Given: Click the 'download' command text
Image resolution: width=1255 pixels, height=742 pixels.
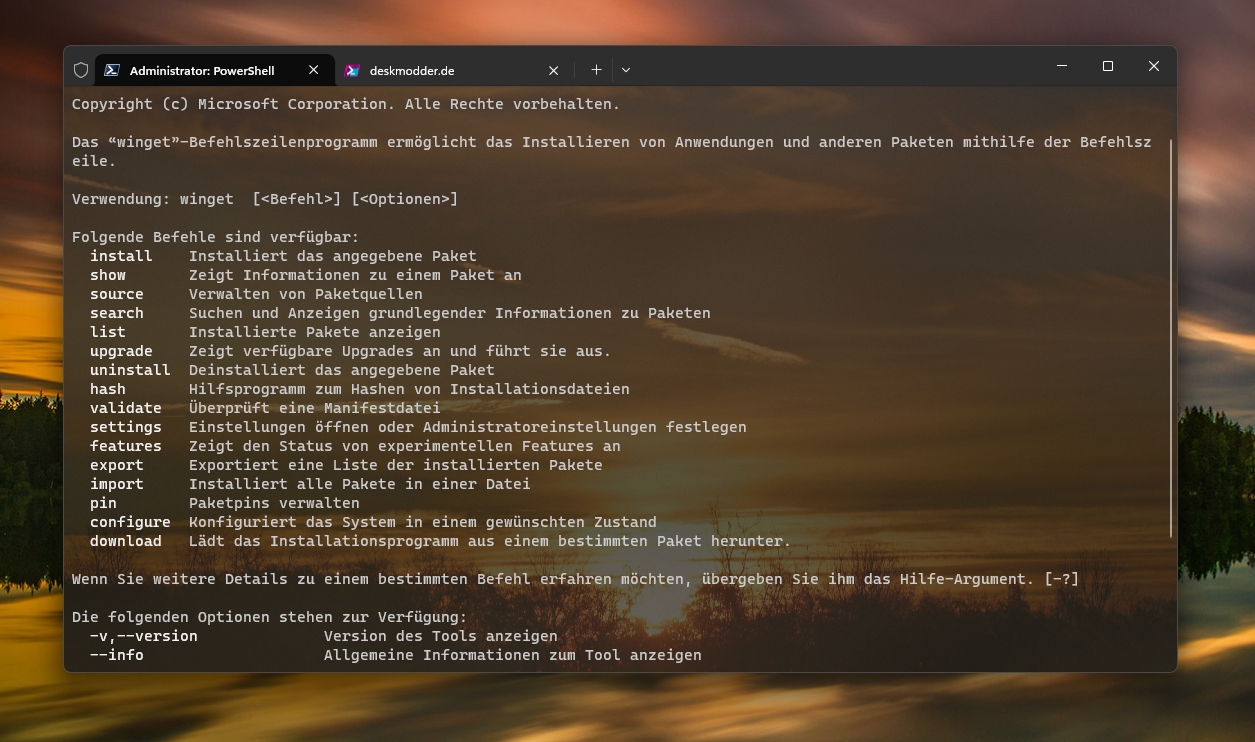Looking at the screenshot, I should (126, 541).
